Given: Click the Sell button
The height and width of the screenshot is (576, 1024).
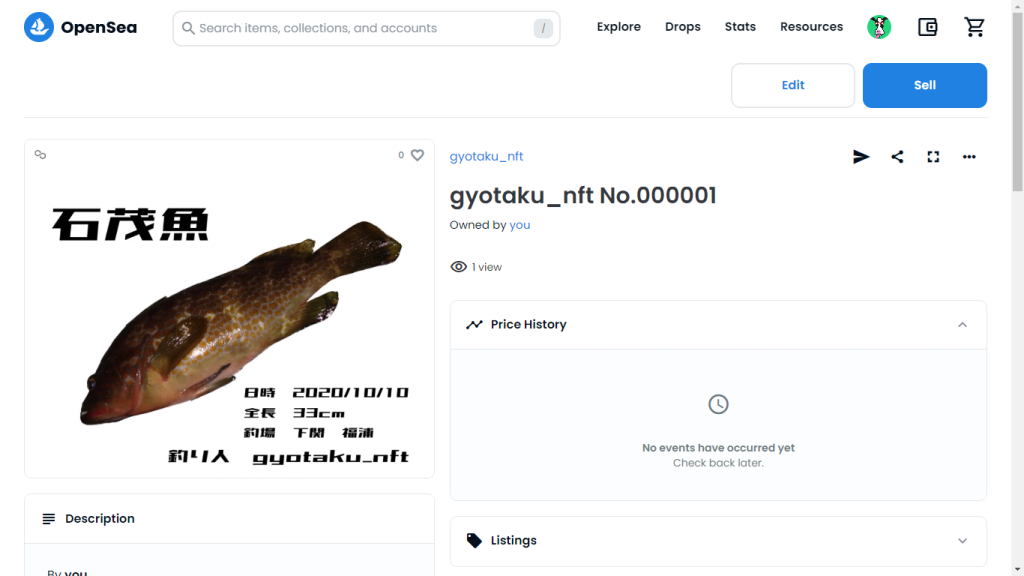Looking at the screenshot, I should pos(925,86).
